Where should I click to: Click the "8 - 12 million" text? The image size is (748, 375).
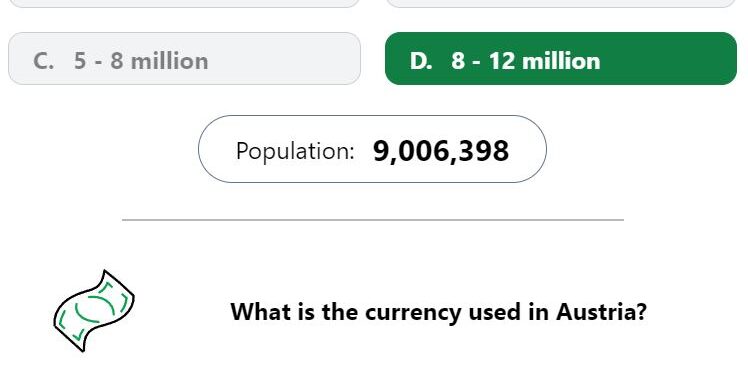click(x=526, y=61)
